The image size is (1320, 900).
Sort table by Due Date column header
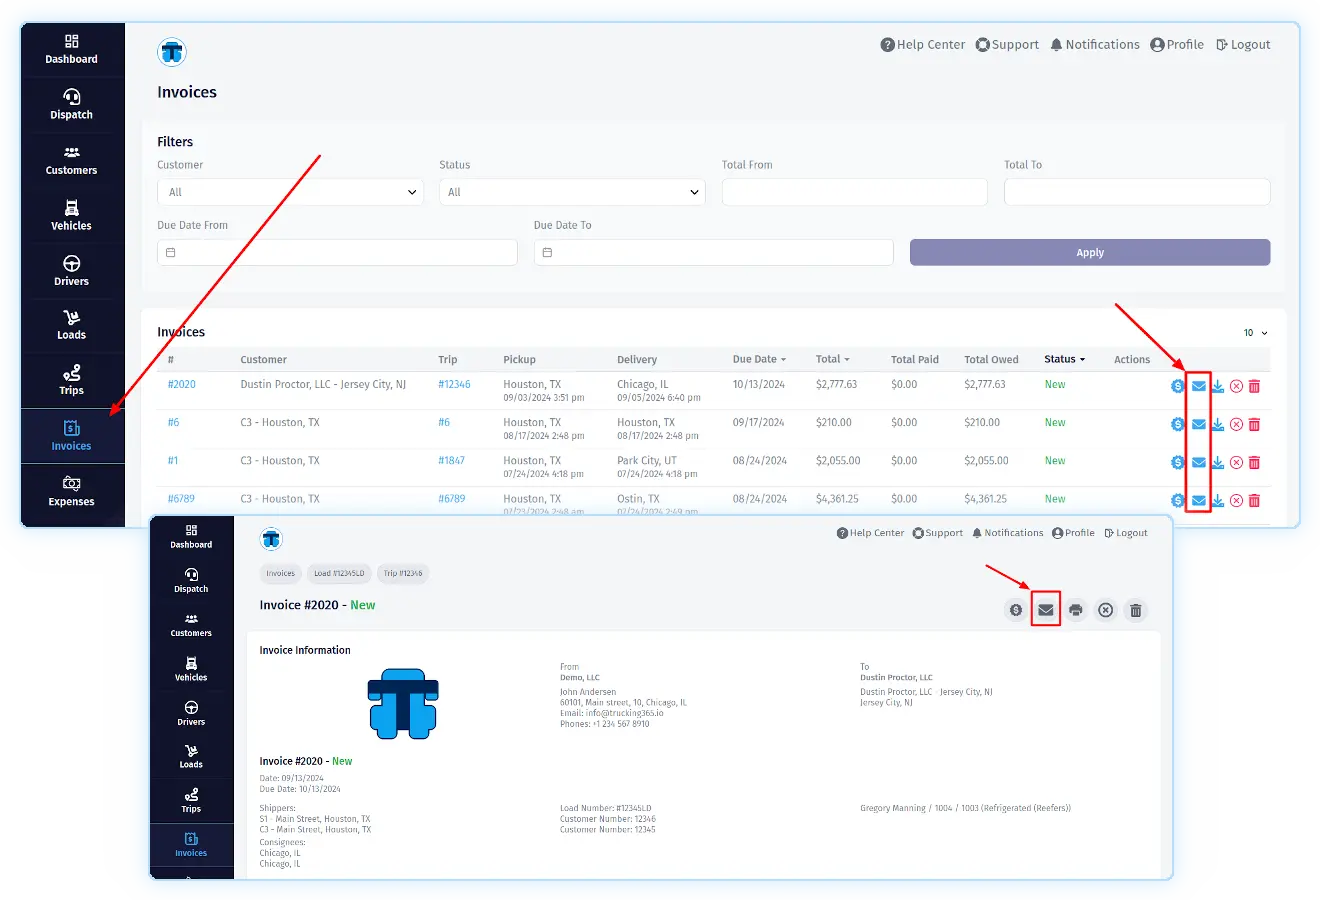point(758,359)
